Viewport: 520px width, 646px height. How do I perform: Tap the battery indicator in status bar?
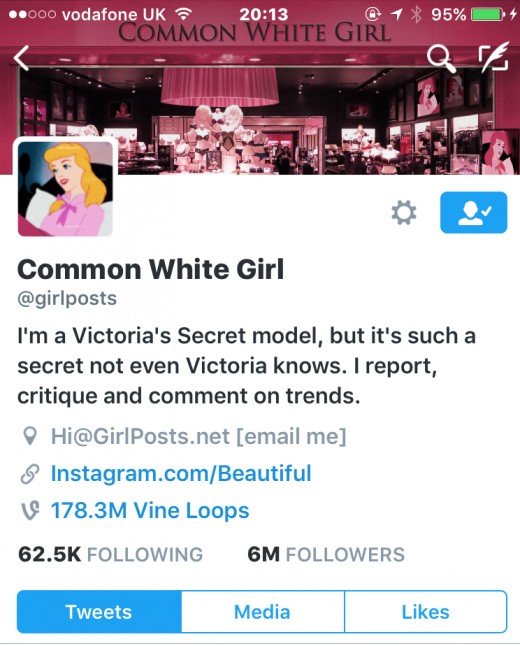(x=488, y=15)
